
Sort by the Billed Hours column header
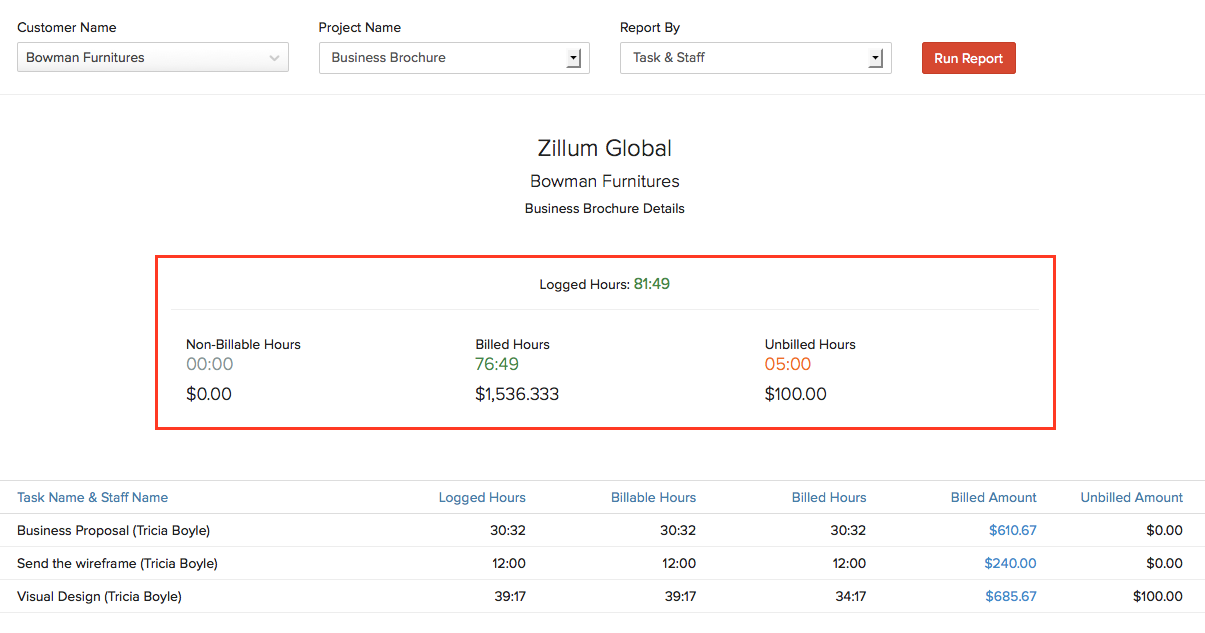(x=829, y=497)
